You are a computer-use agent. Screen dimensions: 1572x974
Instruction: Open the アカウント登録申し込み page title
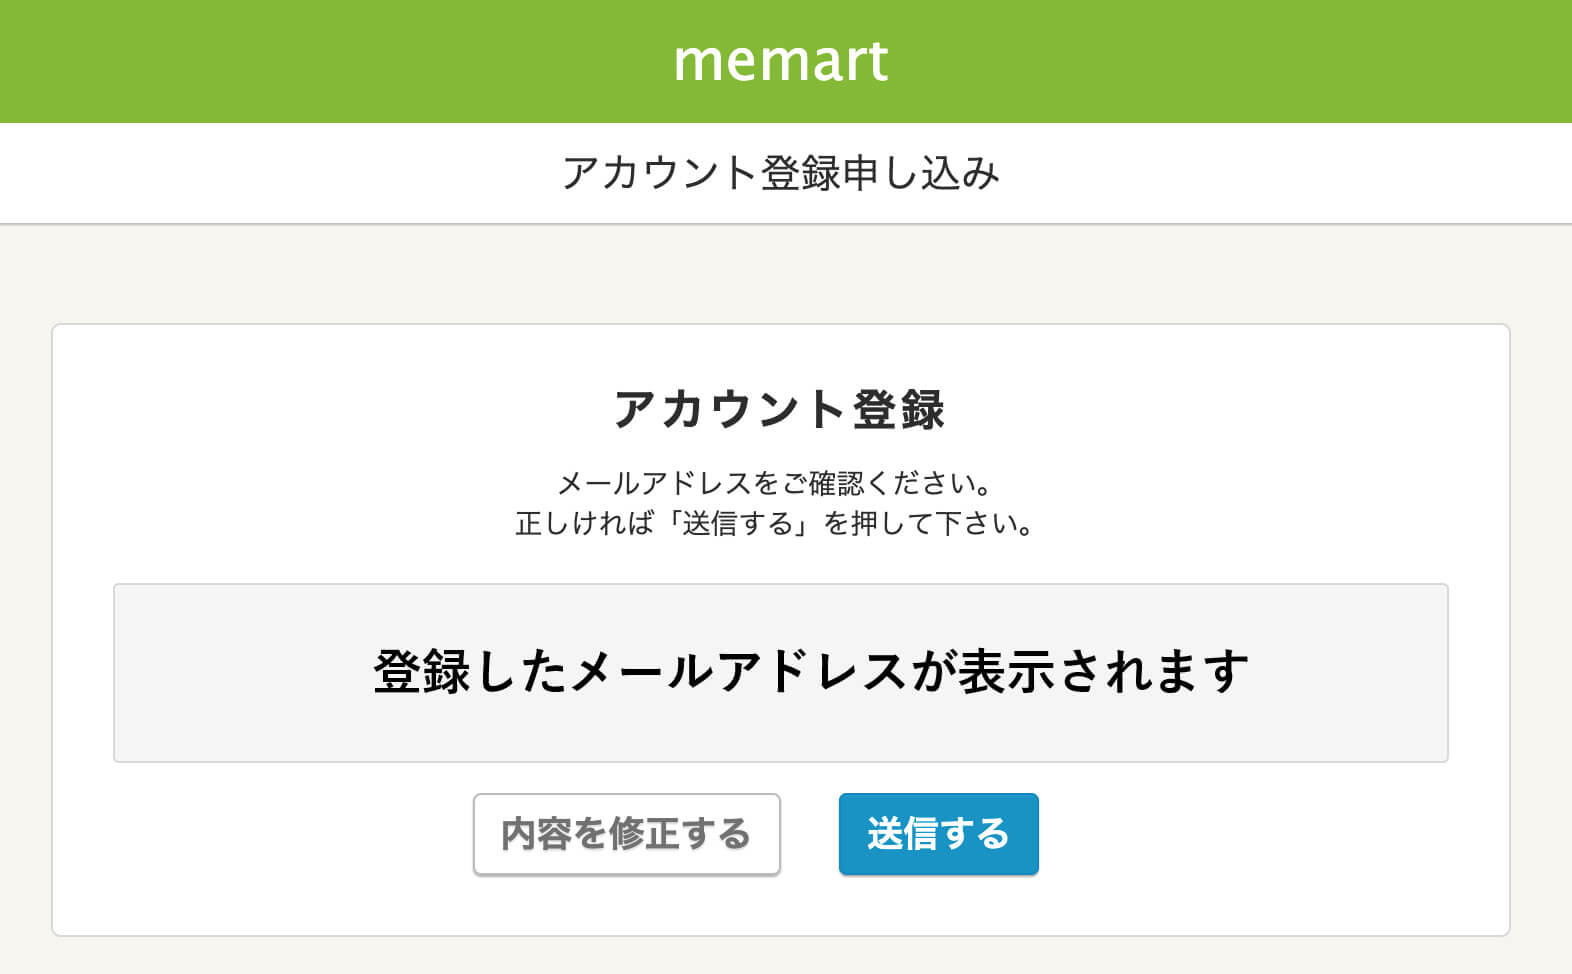786,172
